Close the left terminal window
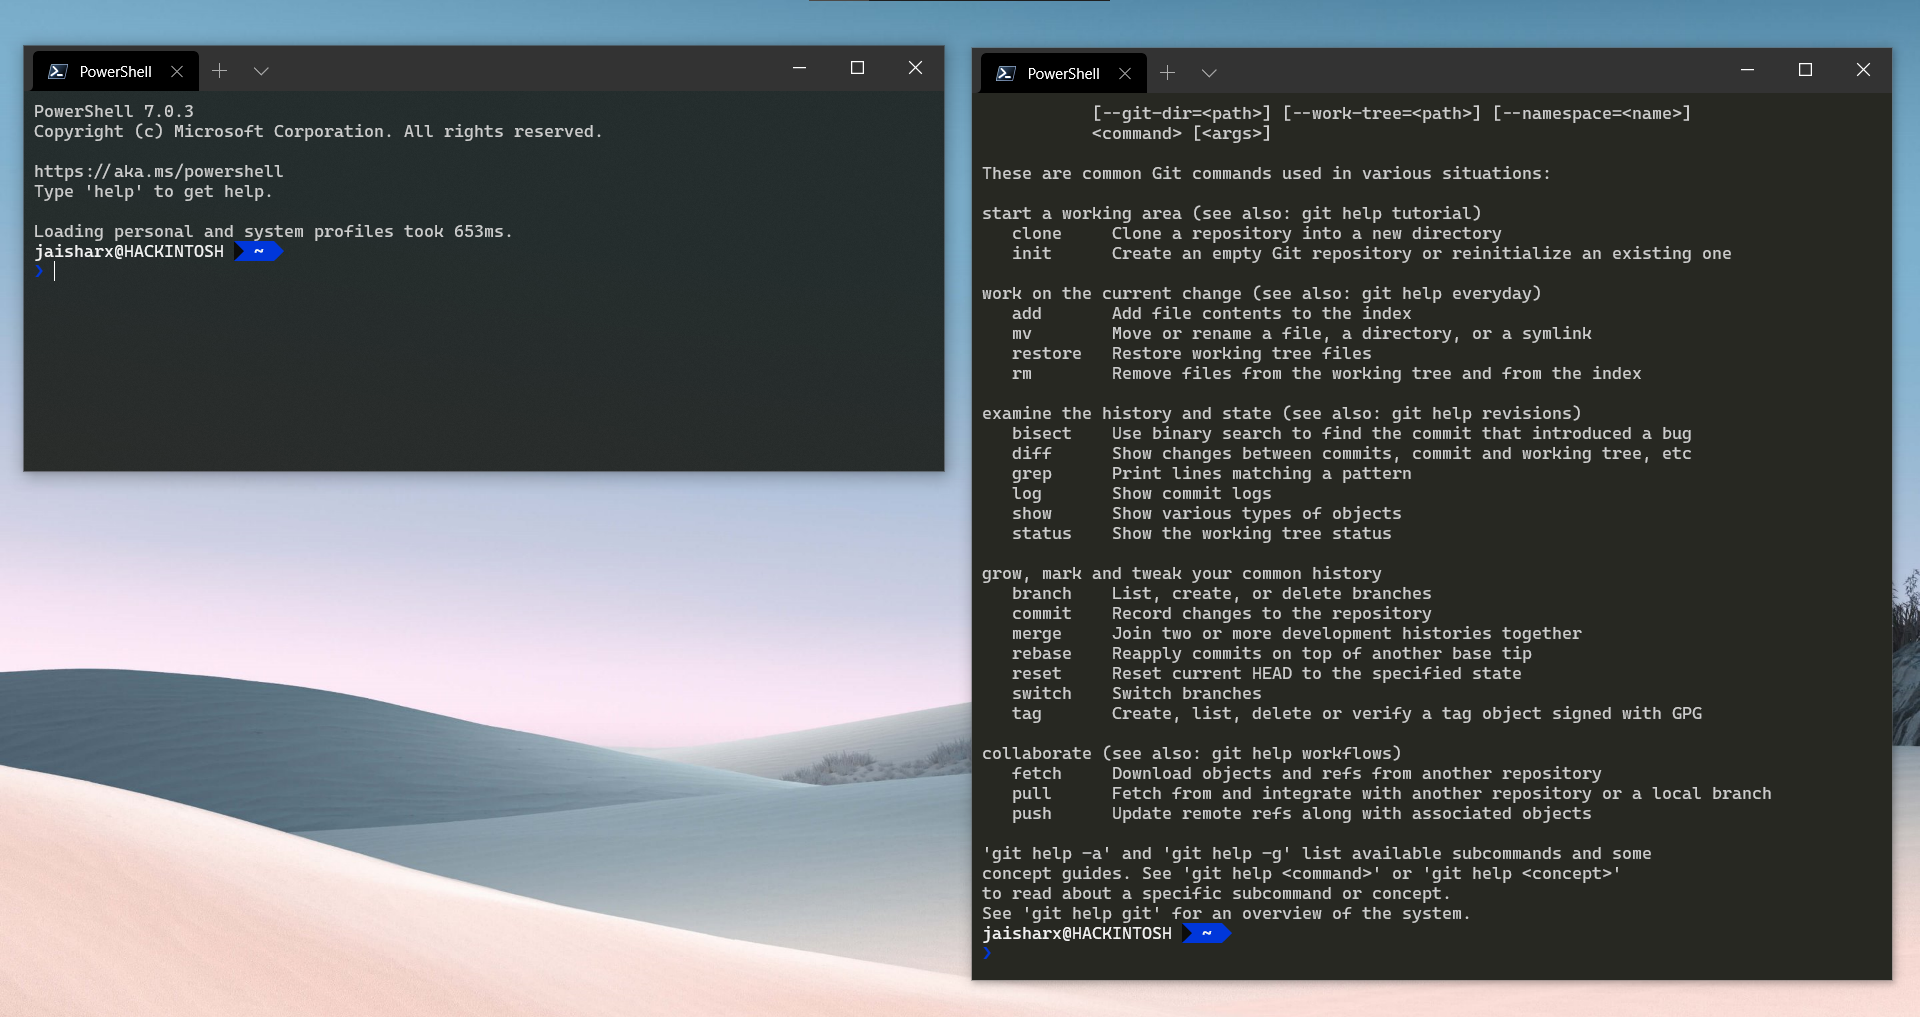Image resolution: width=1920 pixels, height=1017 pixels. pyautogui.click(x=915, y=68)
